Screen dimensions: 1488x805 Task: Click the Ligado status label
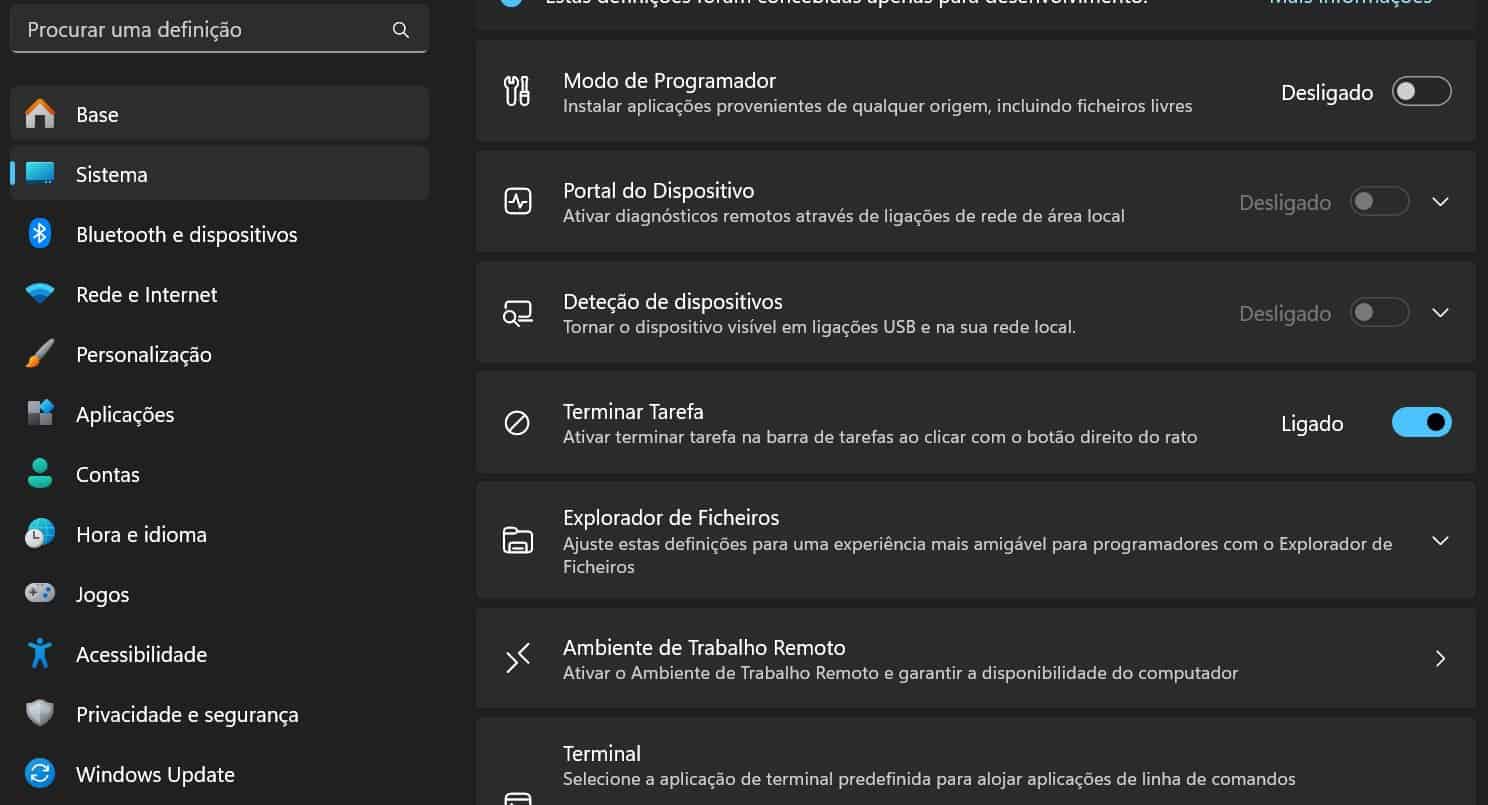coord(1312,424)
